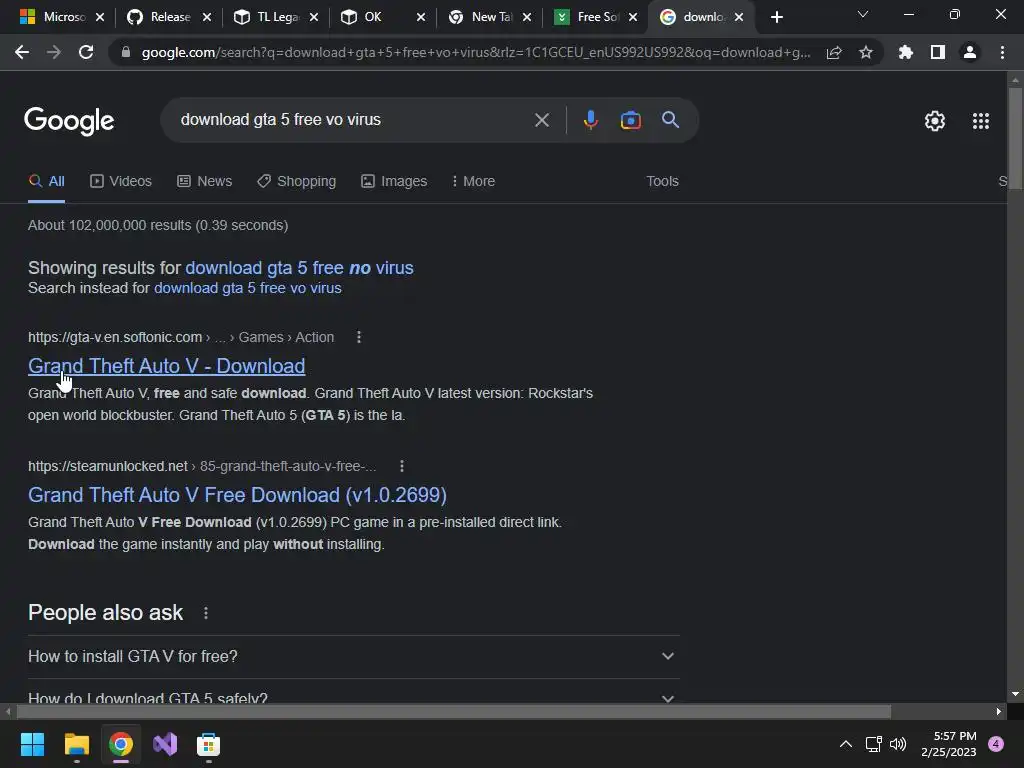Open tab search dropdown
Viewport: 1024px width, 768px height.
click(x=863, y=14)
